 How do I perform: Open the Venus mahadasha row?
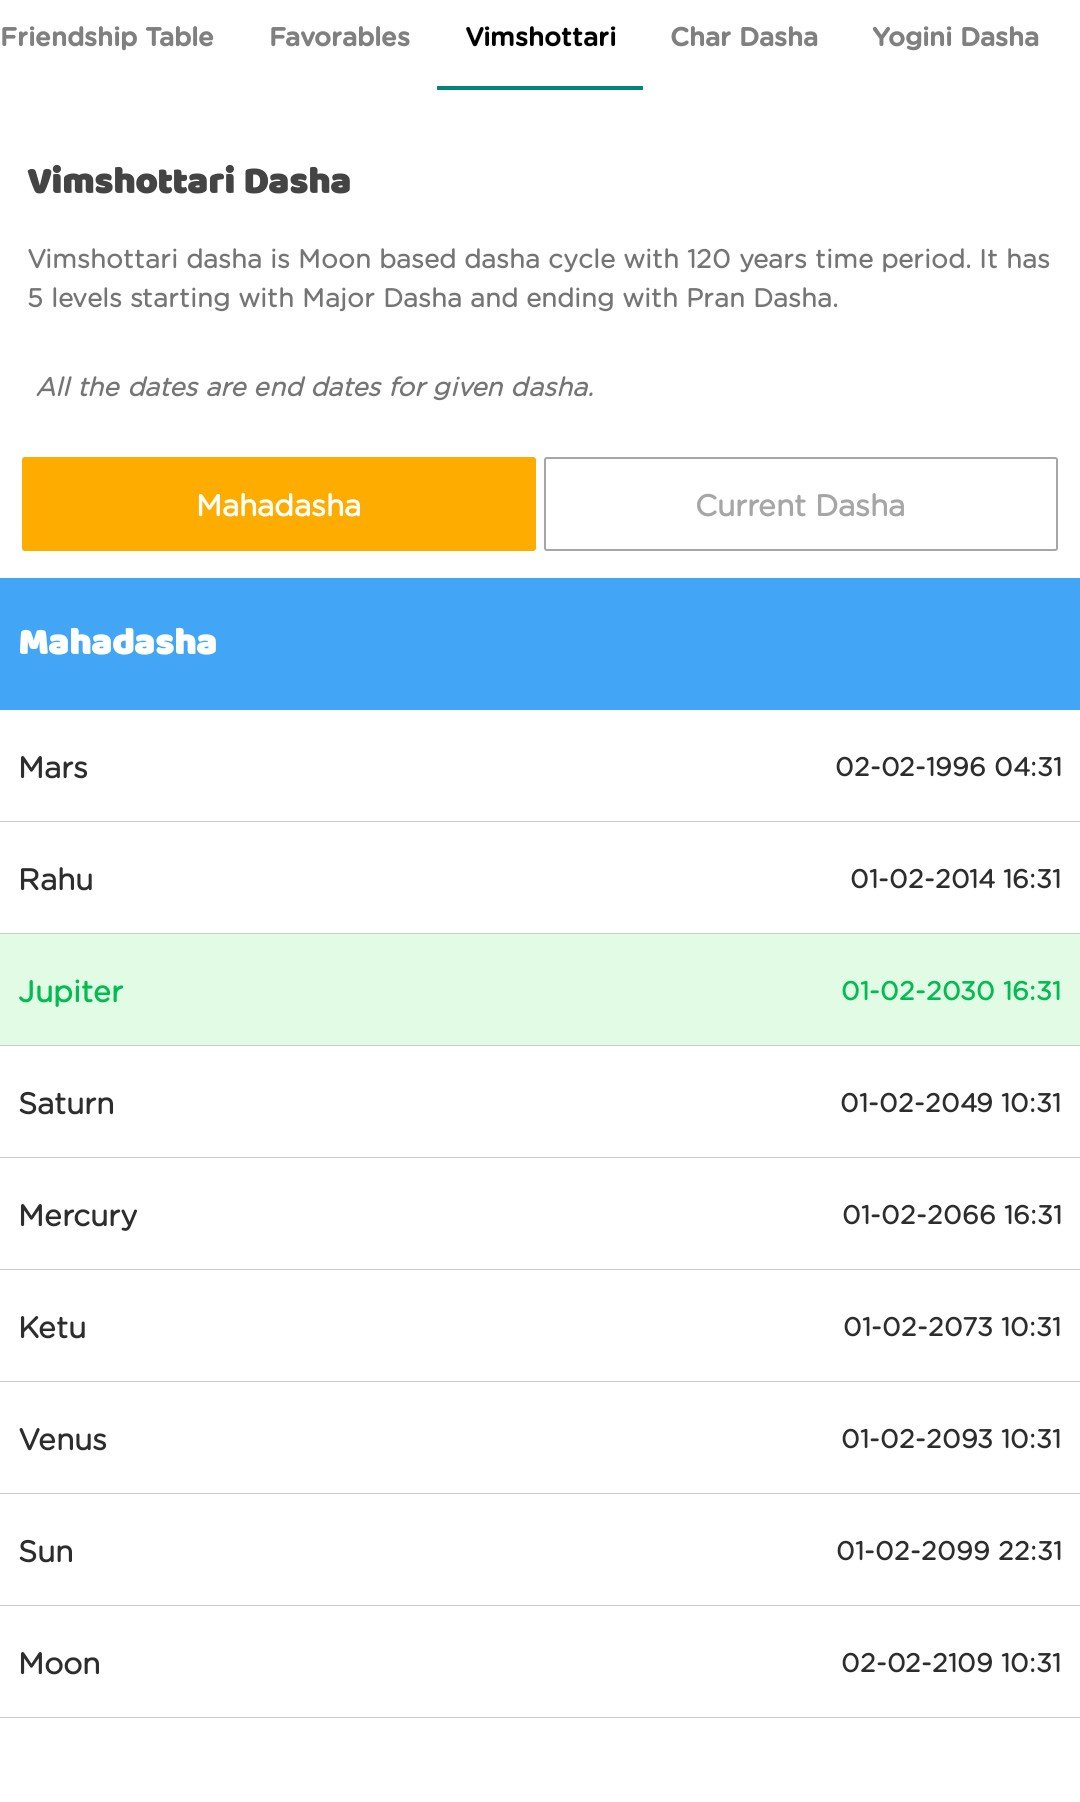pyautogui.click(x=540, y=1439)
